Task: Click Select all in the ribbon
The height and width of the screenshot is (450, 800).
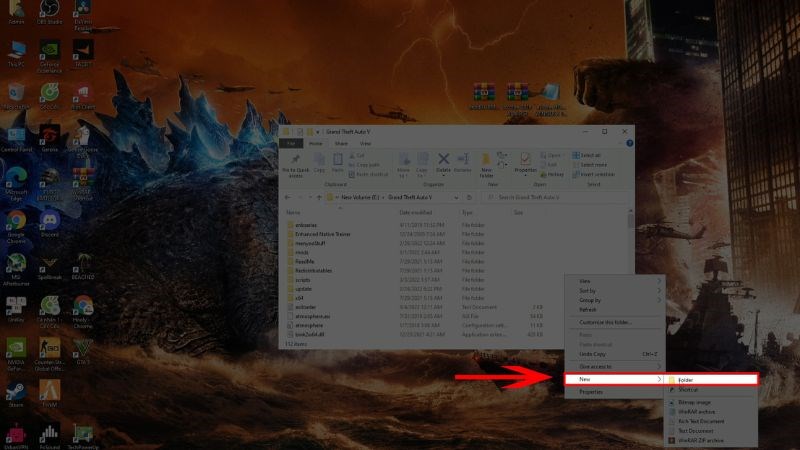Action: tap(587, 155)
